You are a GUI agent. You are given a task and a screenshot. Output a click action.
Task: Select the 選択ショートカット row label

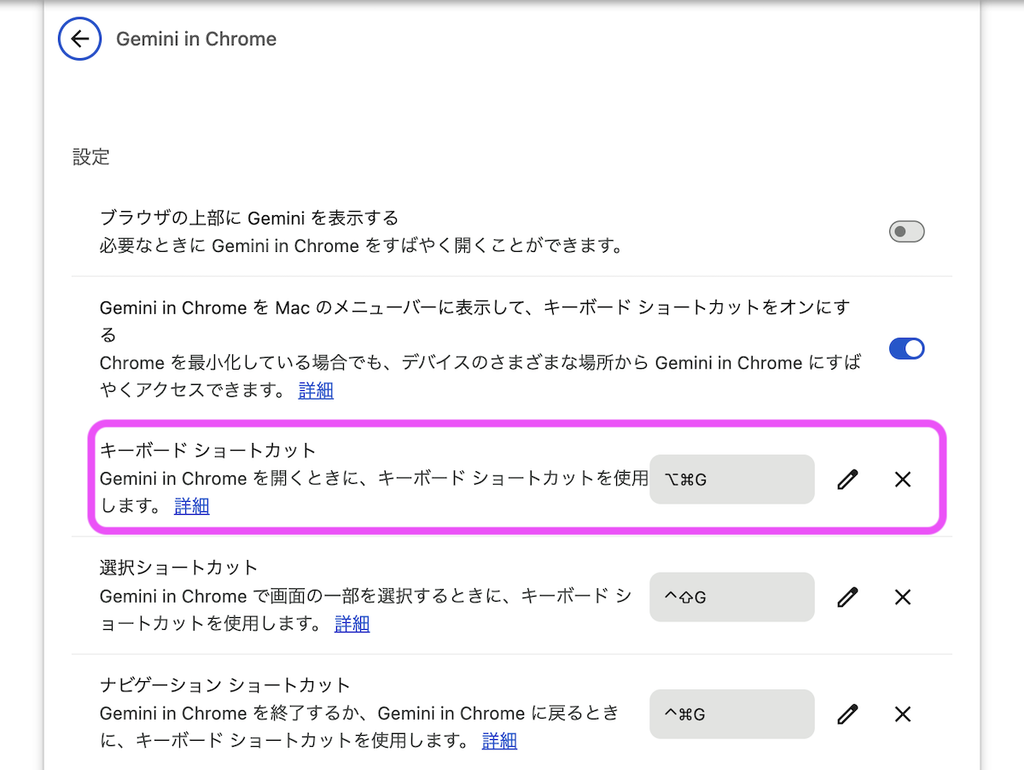coord(178,568)
